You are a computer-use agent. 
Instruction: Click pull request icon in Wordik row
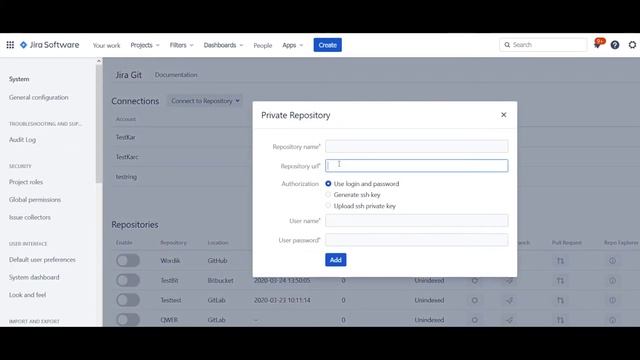point(560,260)
